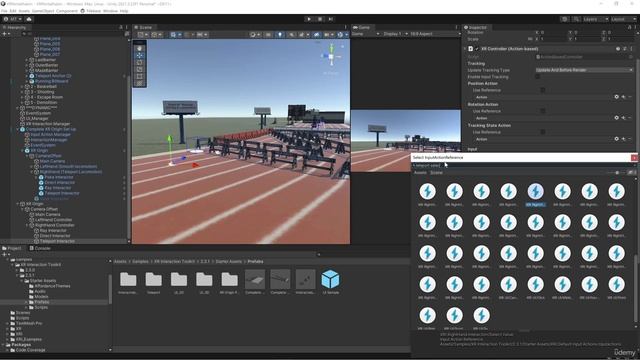
Task: Open XR Controller component more options menu
Action: point(632,49)
